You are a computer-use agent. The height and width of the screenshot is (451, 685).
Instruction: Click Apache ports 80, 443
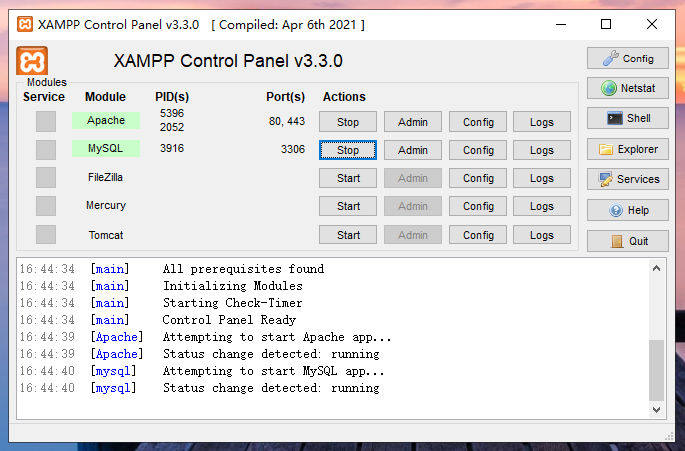[287, 121]
